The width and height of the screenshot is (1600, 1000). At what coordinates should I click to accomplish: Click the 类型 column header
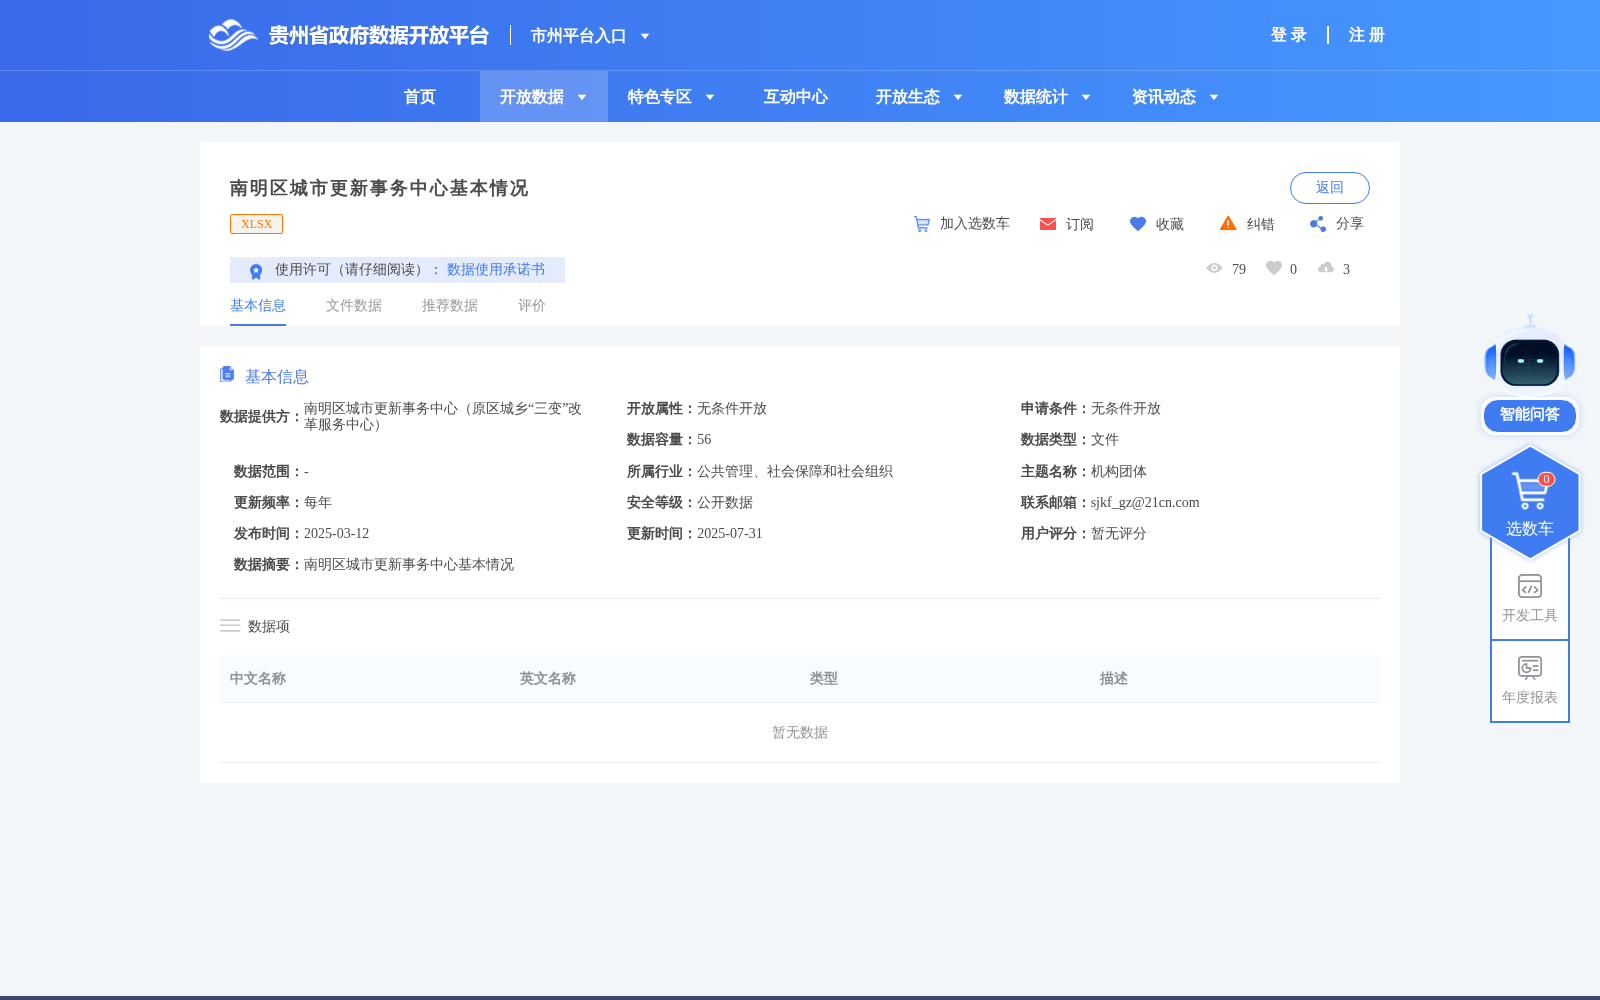point(824,679)
